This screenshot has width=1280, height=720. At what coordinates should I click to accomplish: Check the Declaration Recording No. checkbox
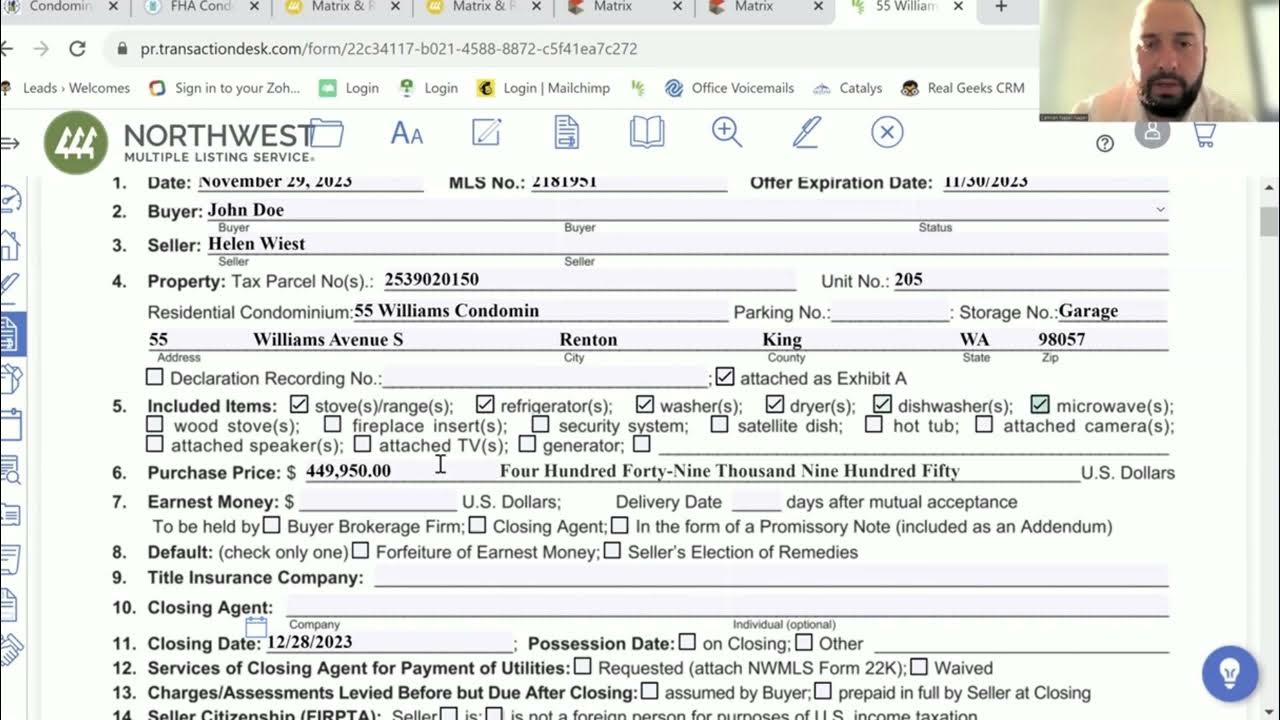tap(154, 377)
